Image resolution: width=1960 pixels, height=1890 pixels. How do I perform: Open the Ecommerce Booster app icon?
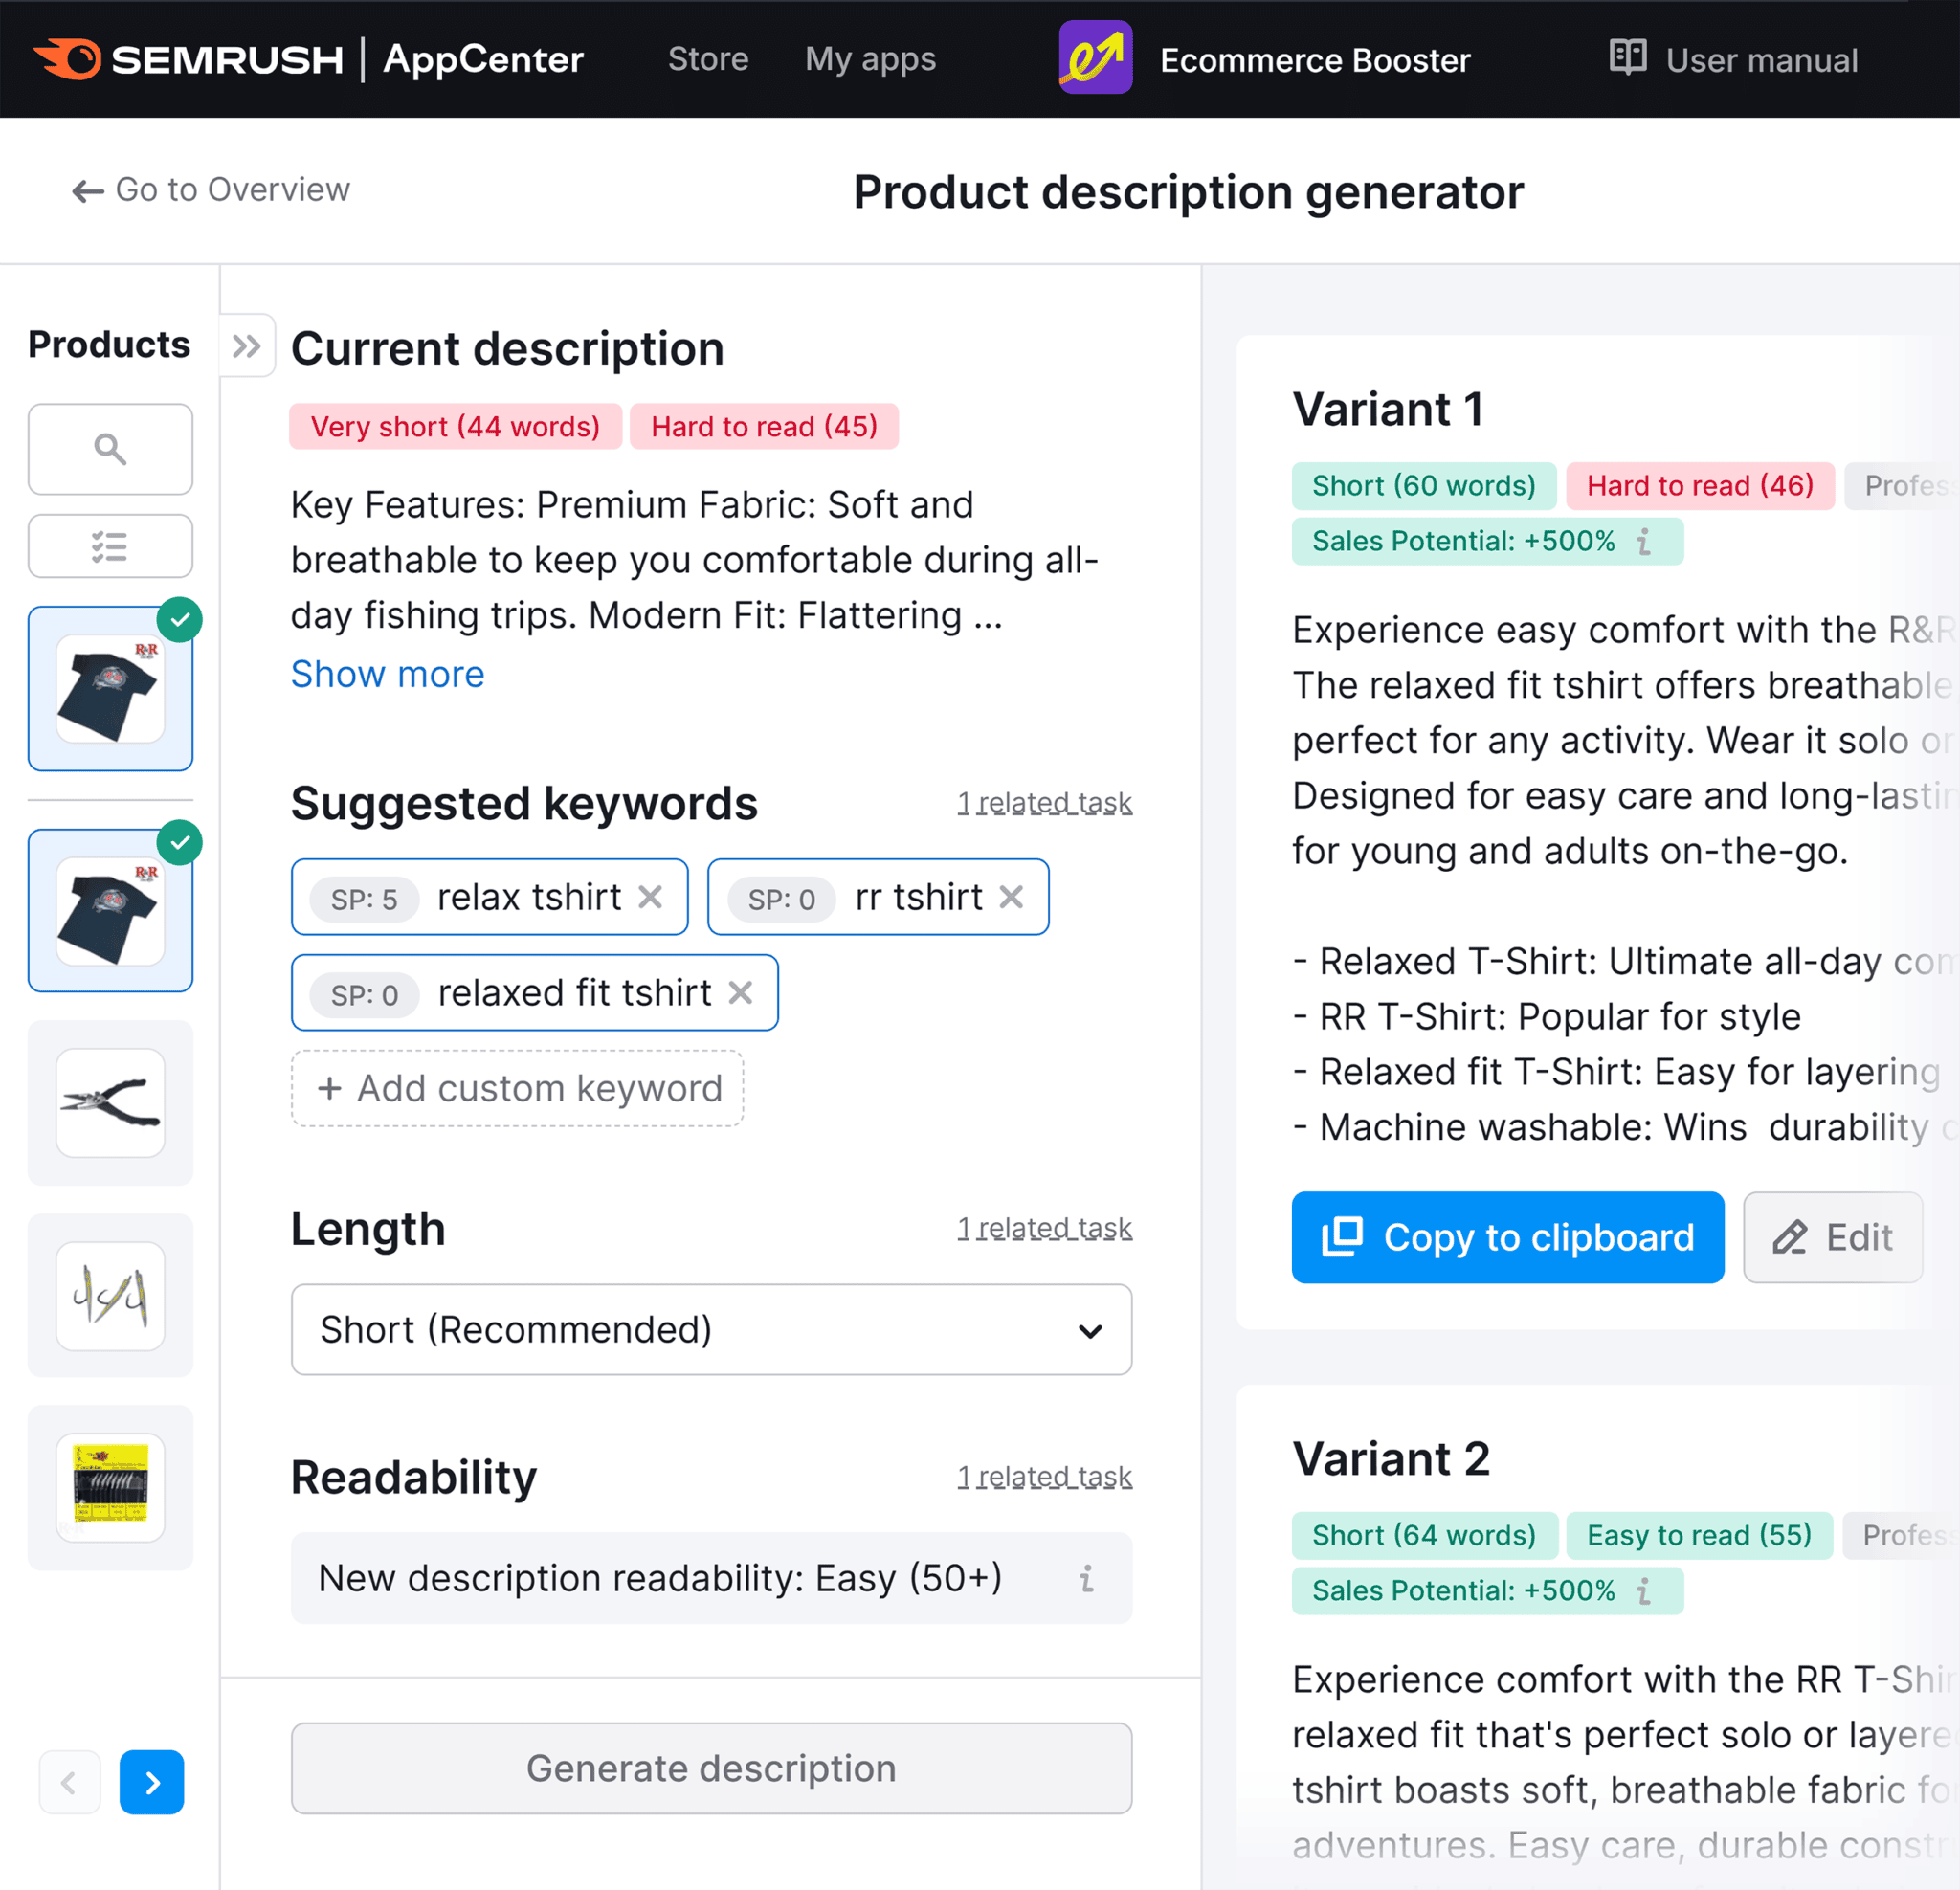(x=1095, y=59)
